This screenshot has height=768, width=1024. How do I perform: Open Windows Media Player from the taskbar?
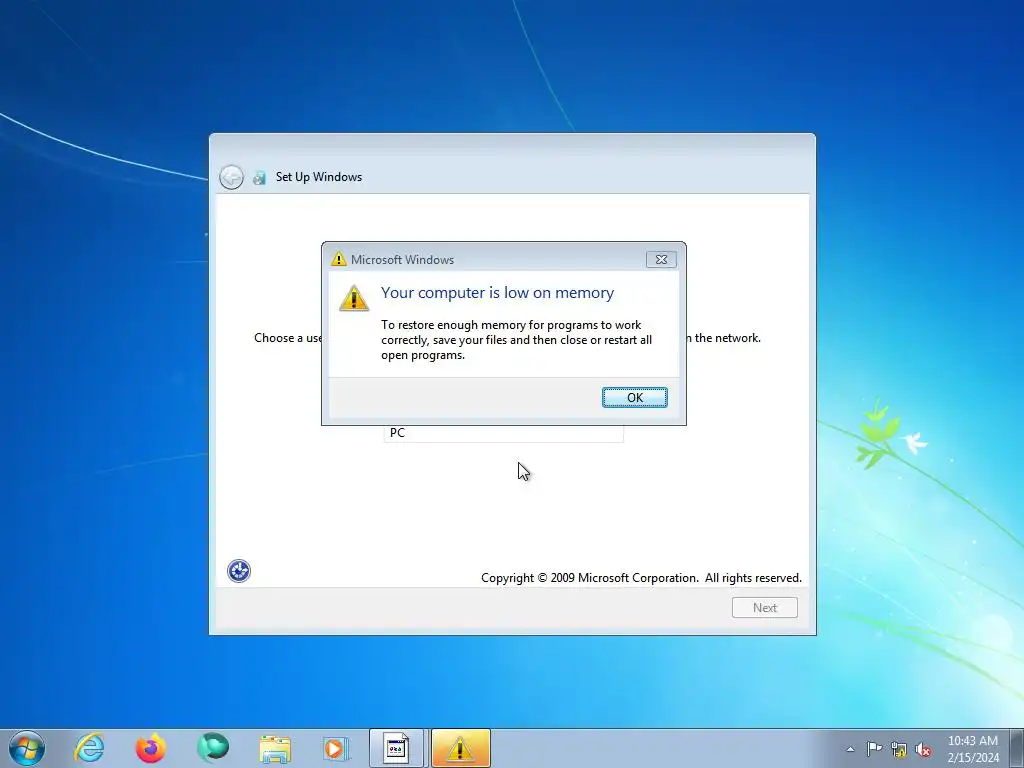(336, 748)
